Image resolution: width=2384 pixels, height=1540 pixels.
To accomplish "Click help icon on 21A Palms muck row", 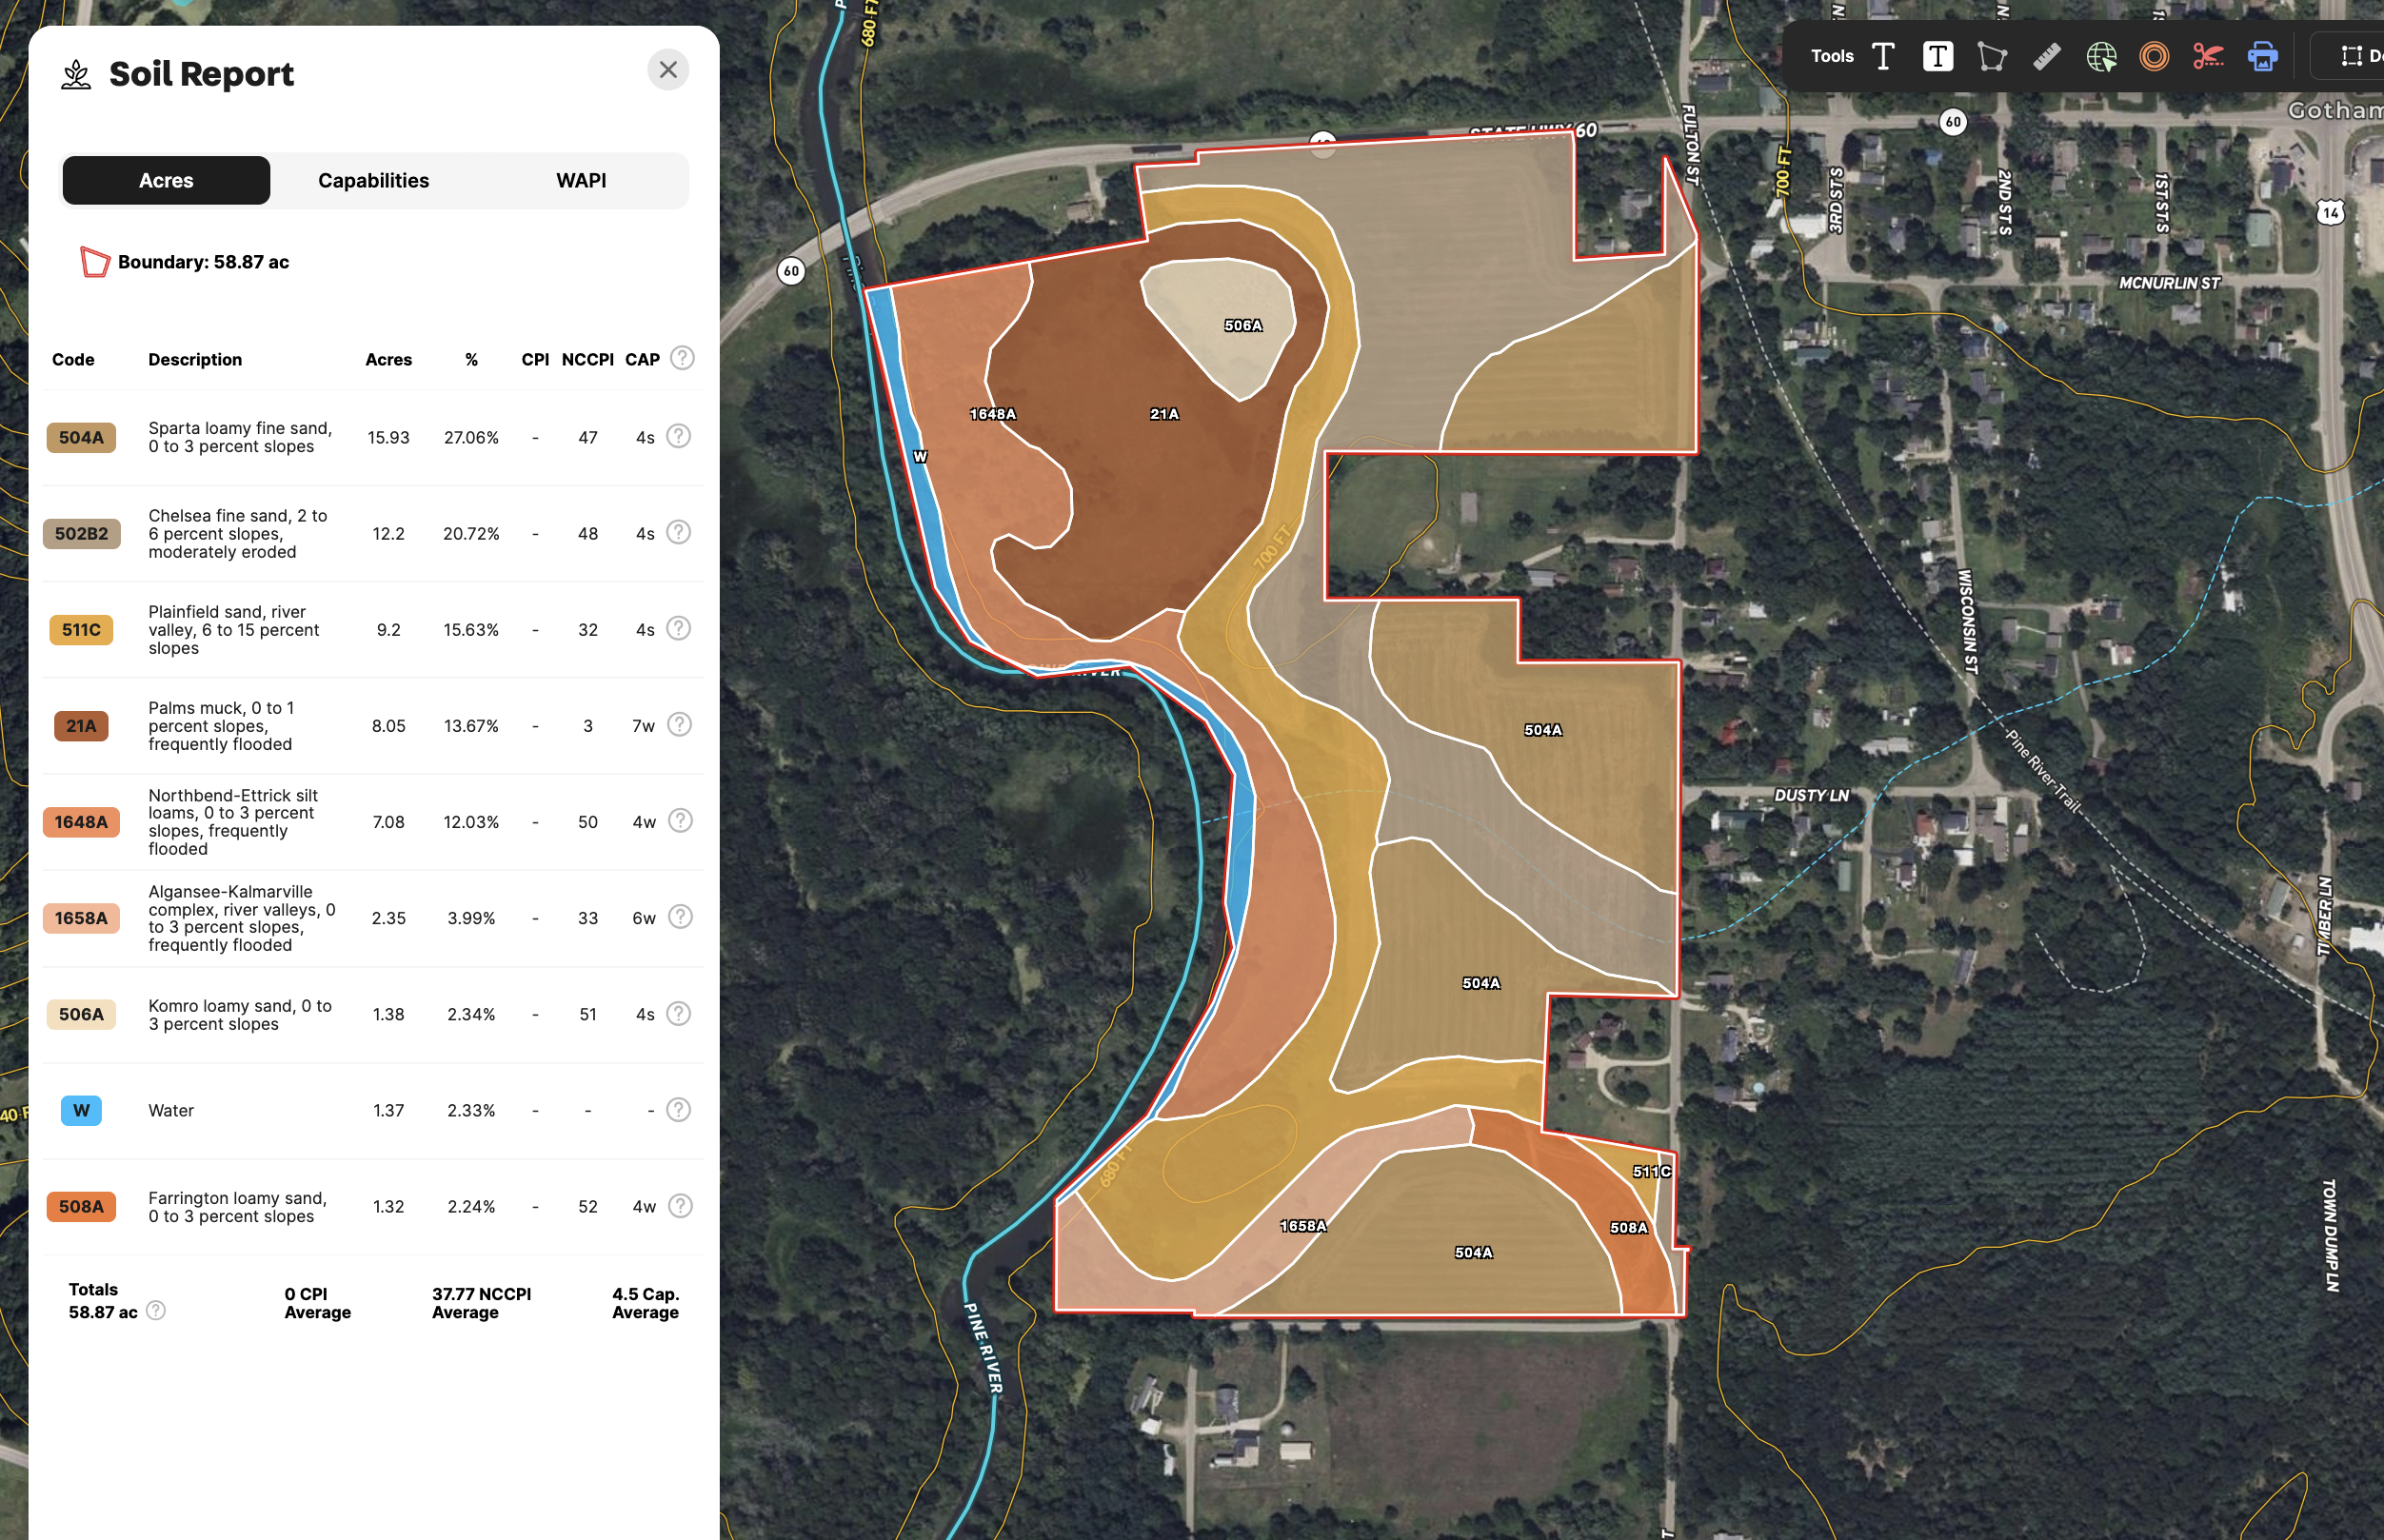I will click(679, 724).
